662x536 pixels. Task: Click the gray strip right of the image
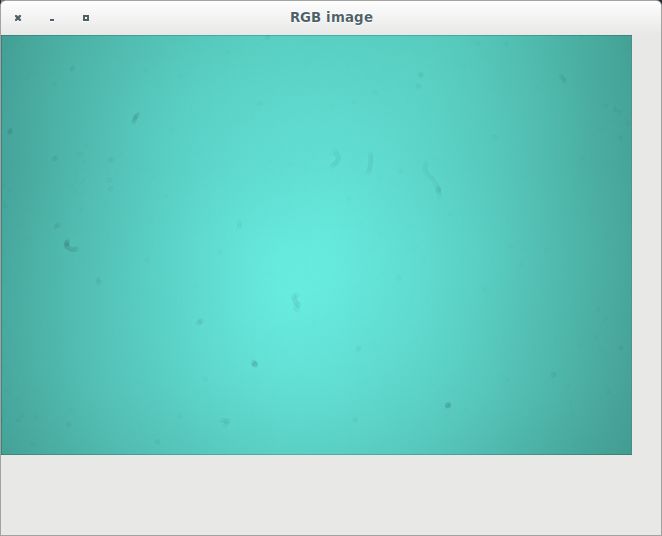646,250
